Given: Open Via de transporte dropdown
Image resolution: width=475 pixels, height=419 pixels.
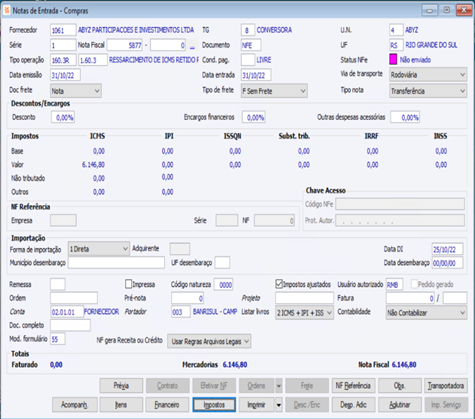Looking at the screenshot, I should pyautogui.click(x=428, y=75).
